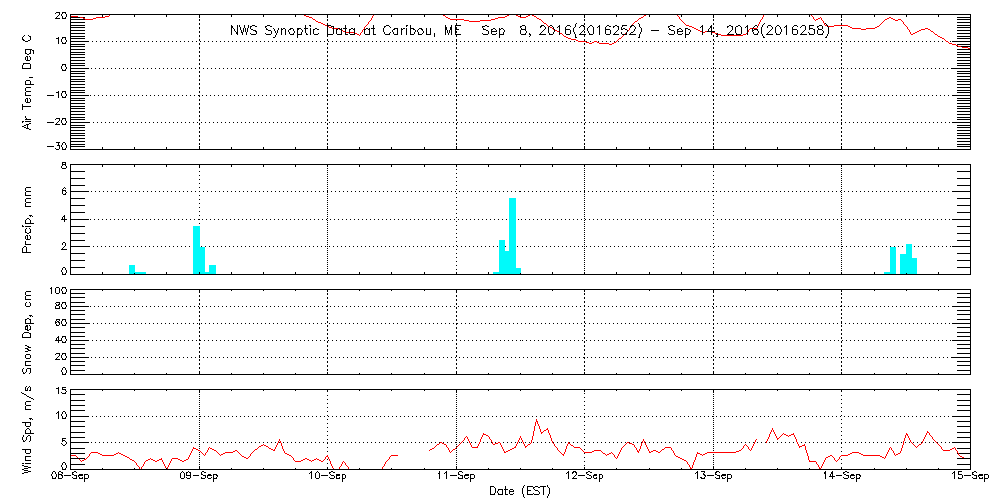This screenshot has height=500, width=1000.
Task: Select the 15-Sep date label on x-axis
Action: (x=968, y=478)
